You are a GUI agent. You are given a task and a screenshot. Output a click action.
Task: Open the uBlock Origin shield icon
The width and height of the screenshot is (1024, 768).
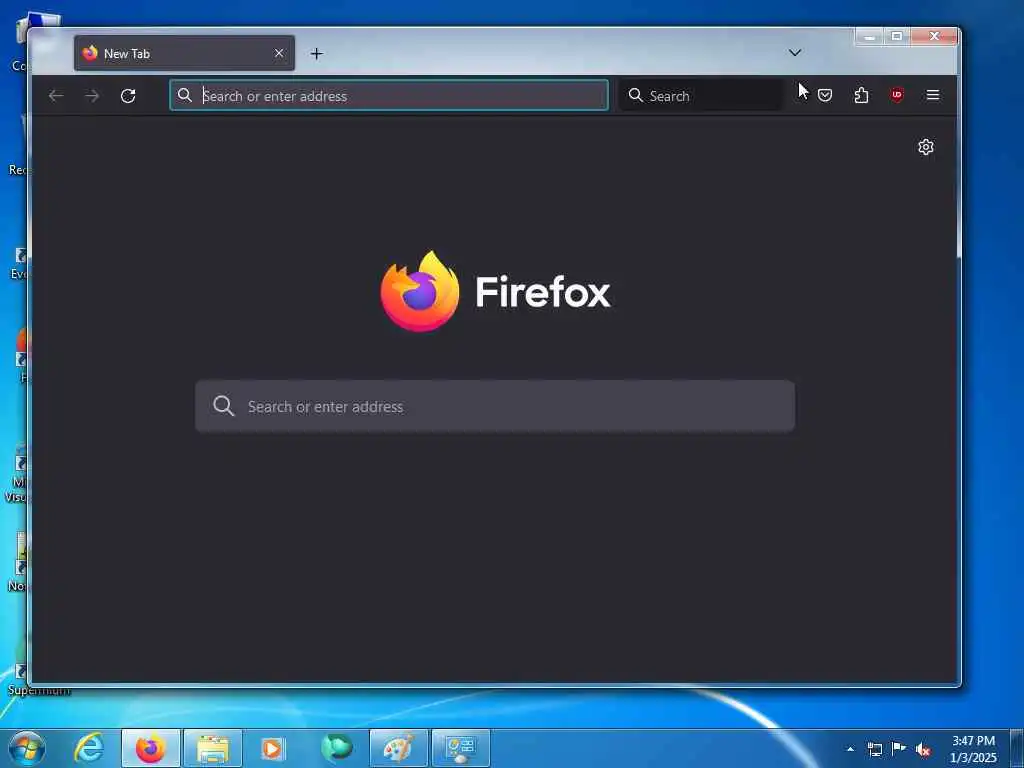(897, 95)
